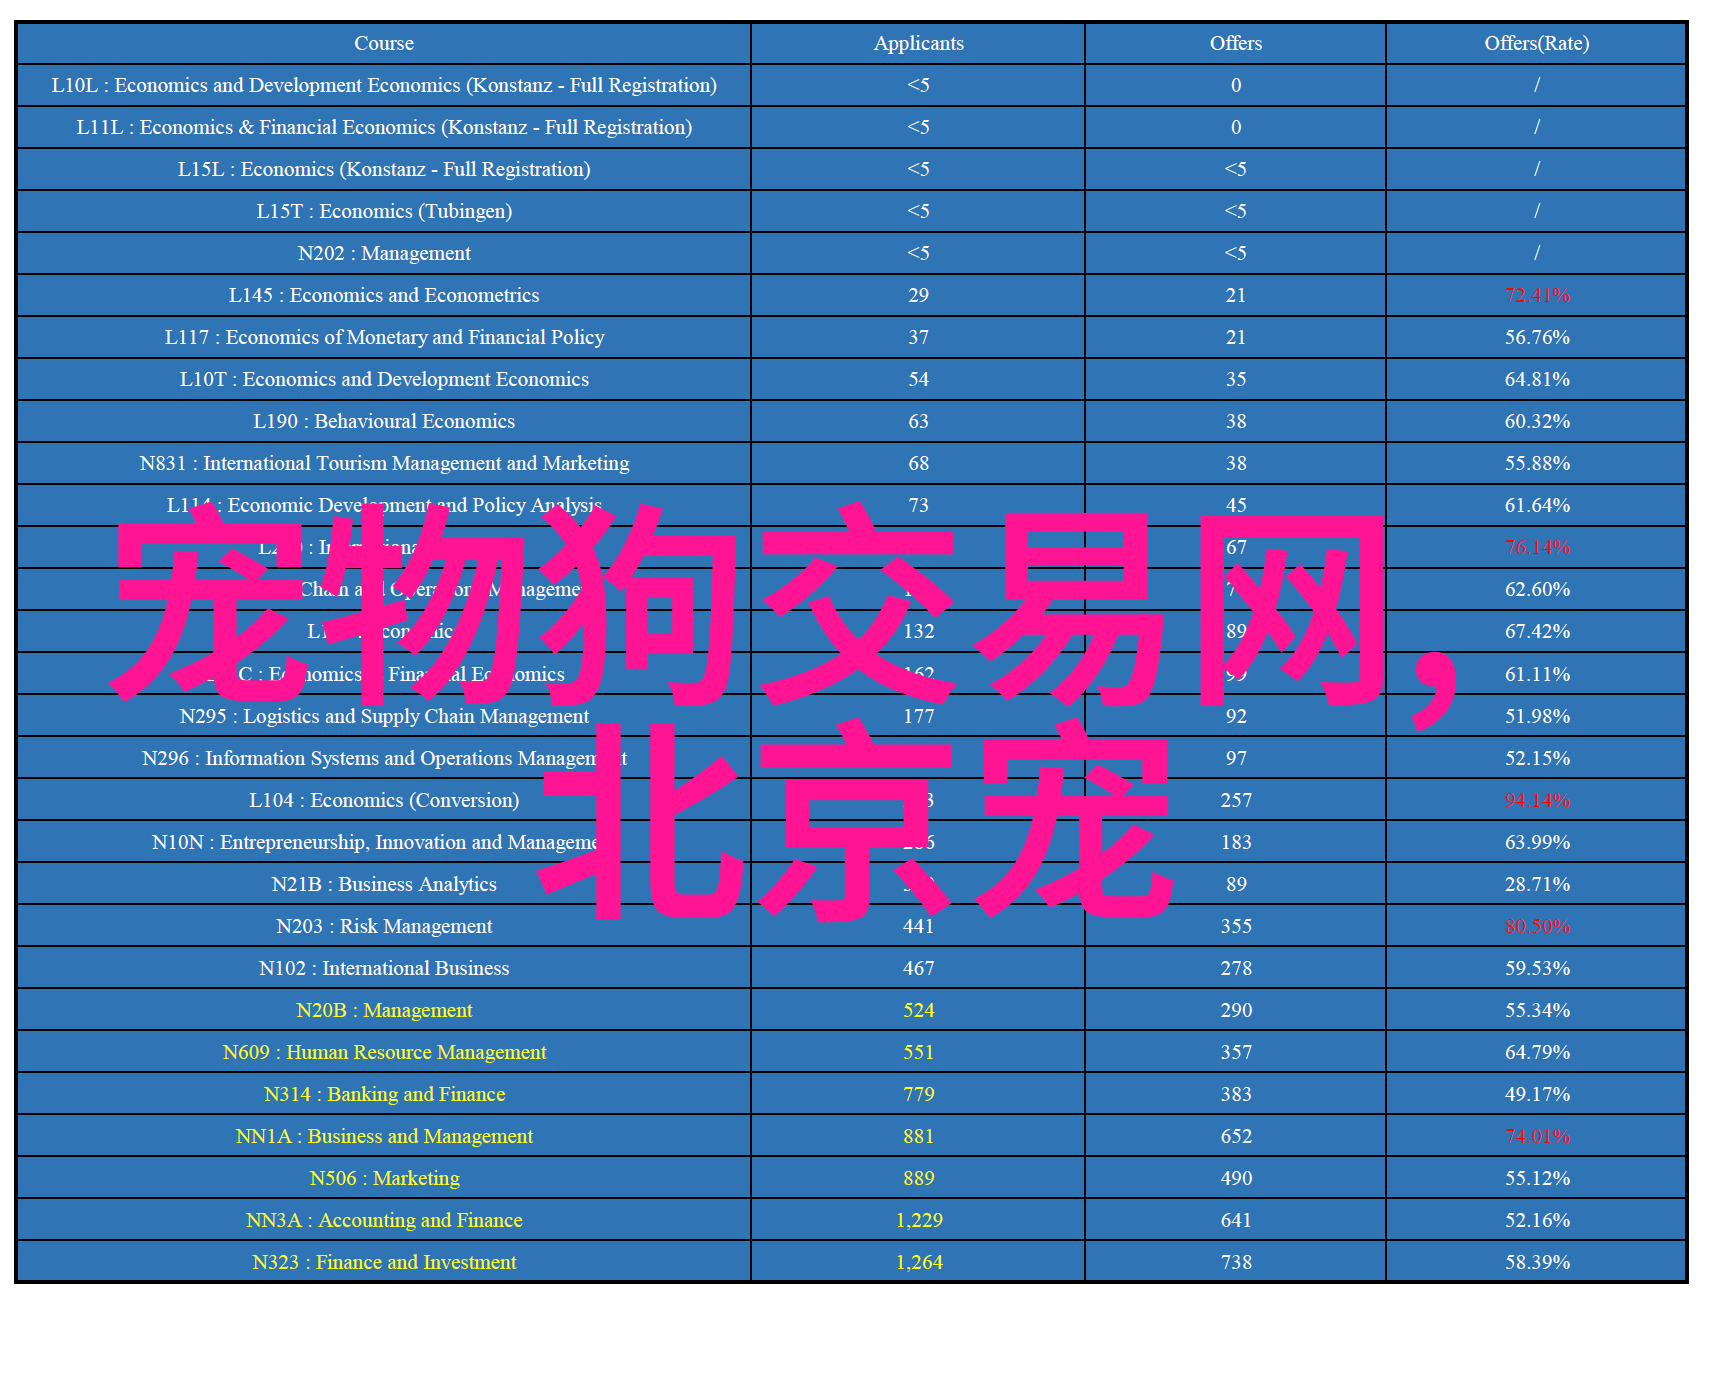Select the yellow N20B : Management cell
This screenshot has height=1374, width=1711.
click(384, 1010)
